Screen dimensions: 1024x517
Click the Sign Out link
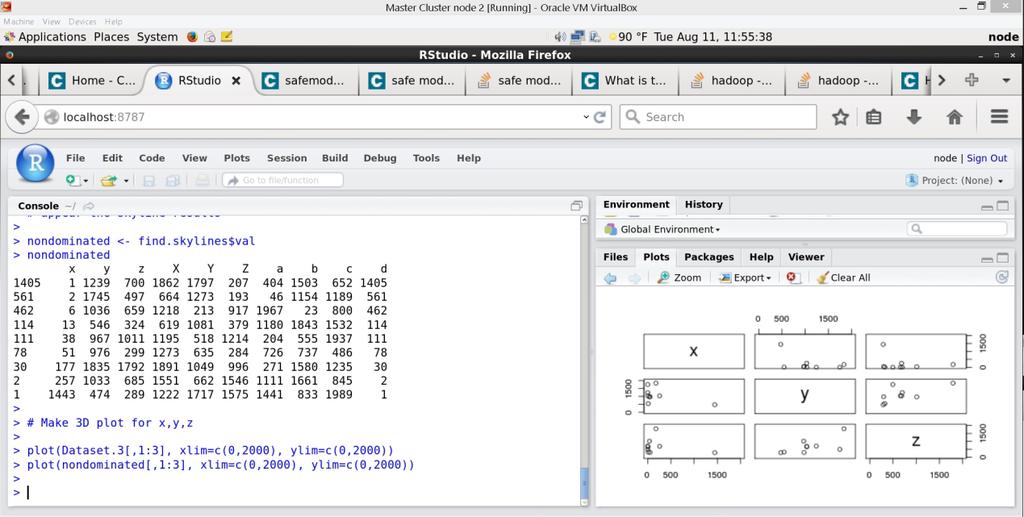click(987, 158)
